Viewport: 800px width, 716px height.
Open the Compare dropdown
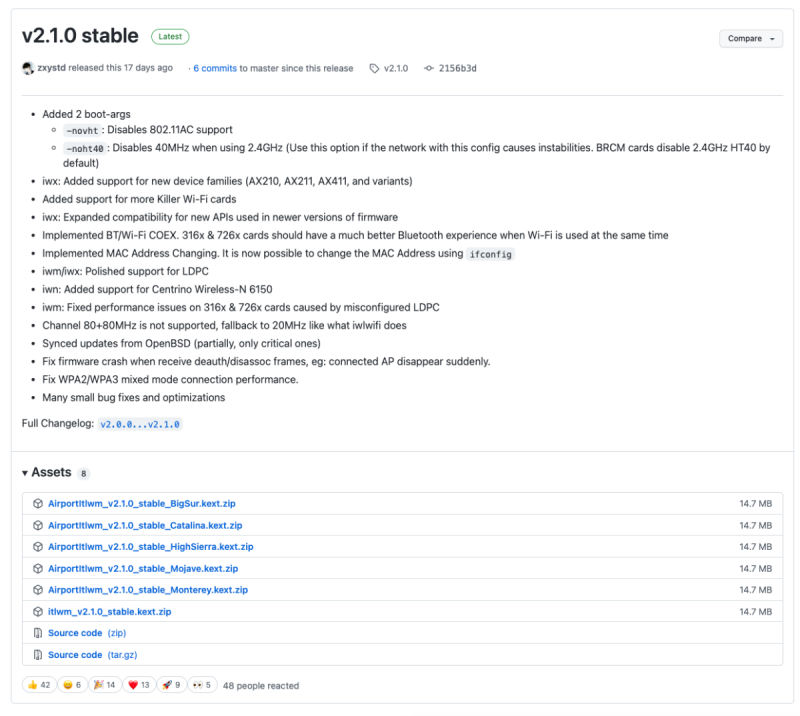(750, 39)
